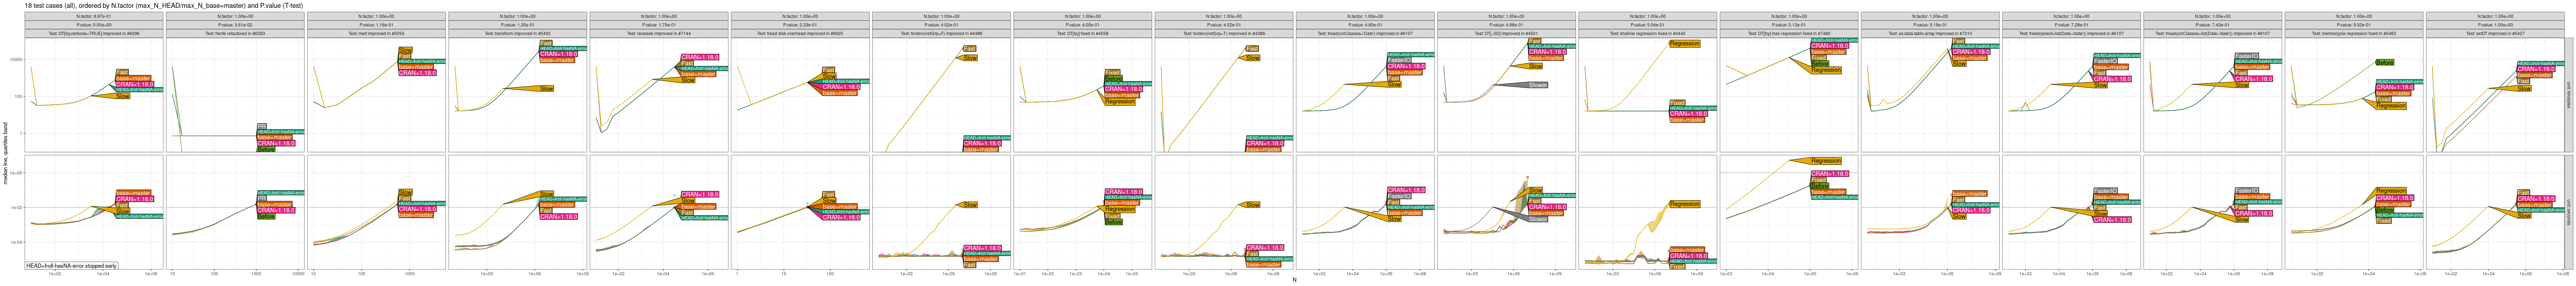The image size is (2576, 286).
Task: Click "Slow" label in forderv(retGrp=F) seconds panel
Action: pyautogui.click(x=970, y=205)
